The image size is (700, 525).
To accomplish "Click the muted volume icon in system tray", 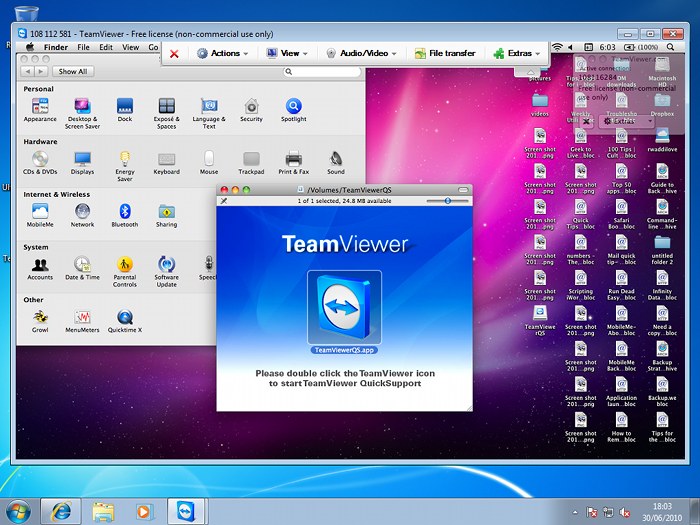I will coord(625,512).
